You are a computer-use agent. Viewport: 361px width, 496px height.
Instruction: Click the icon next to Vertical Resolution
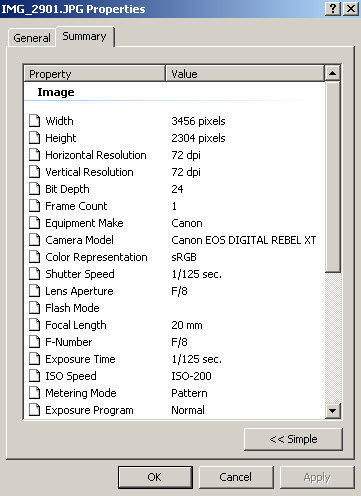click(x=34, y=172)
